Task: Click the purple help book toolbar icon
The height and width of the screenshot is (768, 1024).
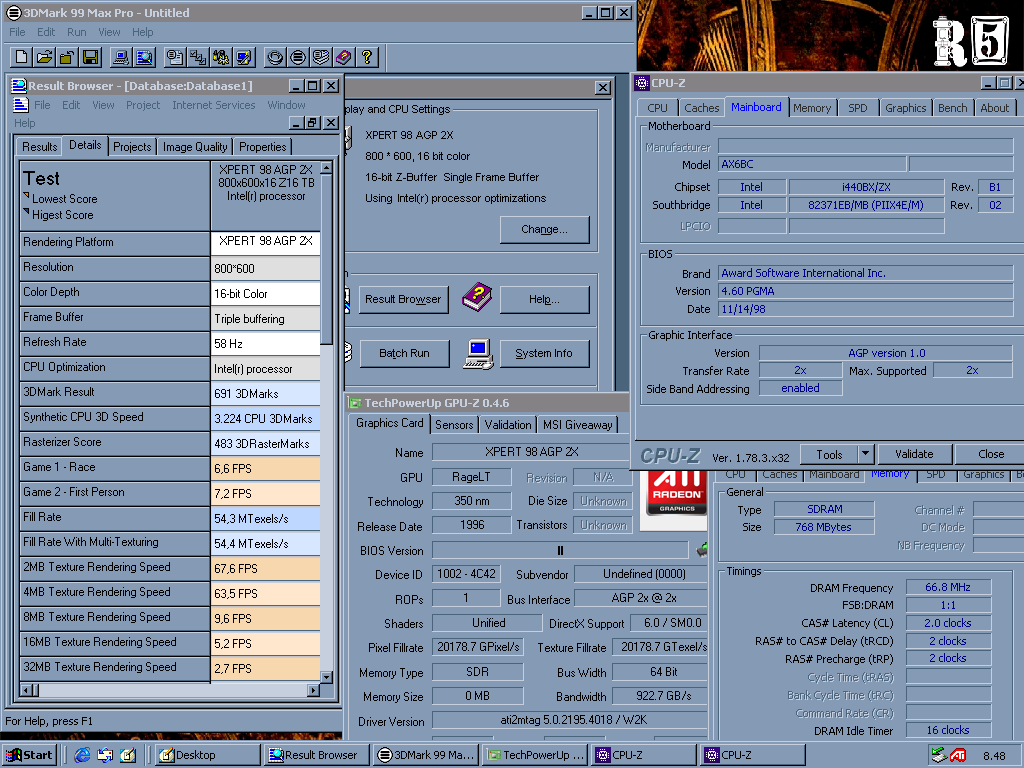Action: click(x=344, y=57)
